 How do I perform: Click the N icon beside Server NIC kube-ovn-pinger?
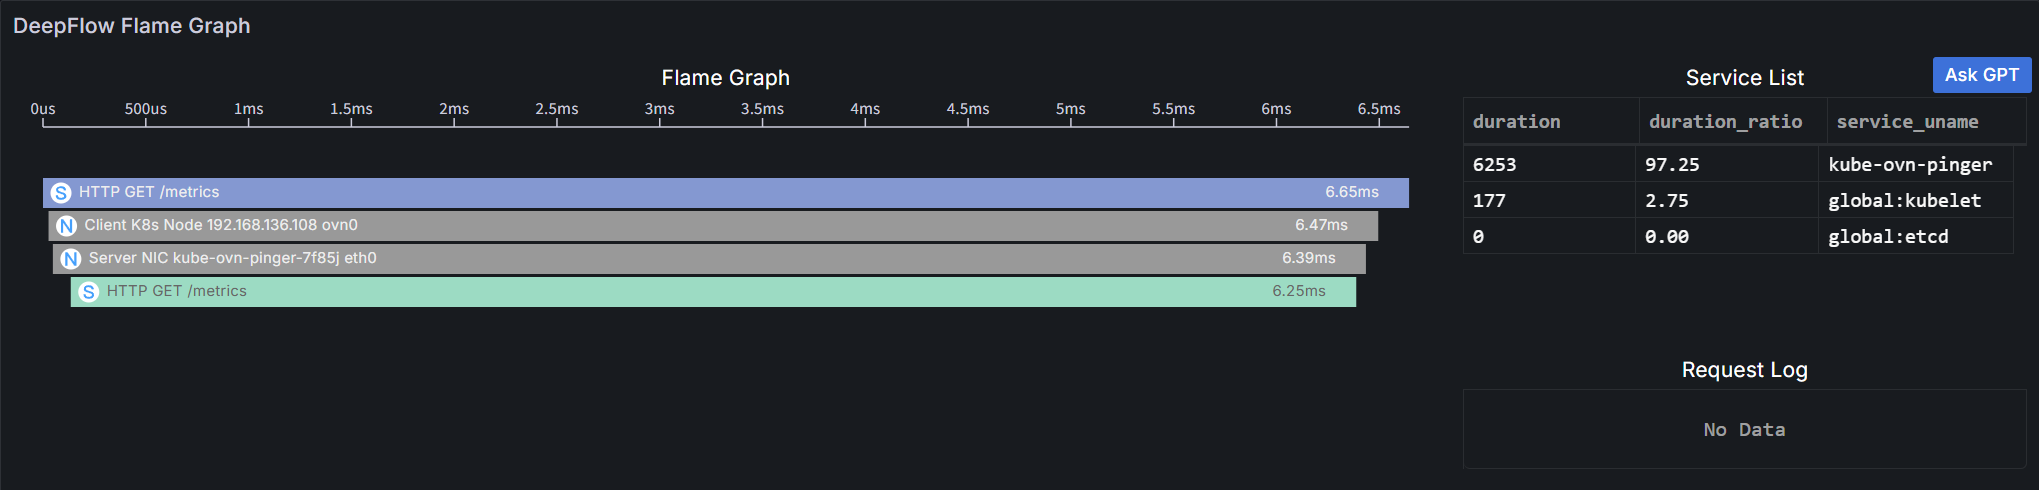71,259
